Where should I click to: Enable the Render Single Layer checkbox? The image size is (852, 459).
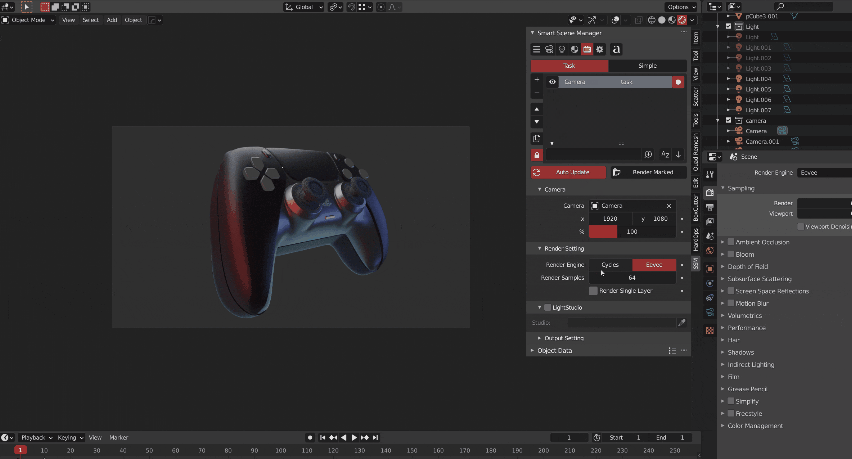point(593,291)
